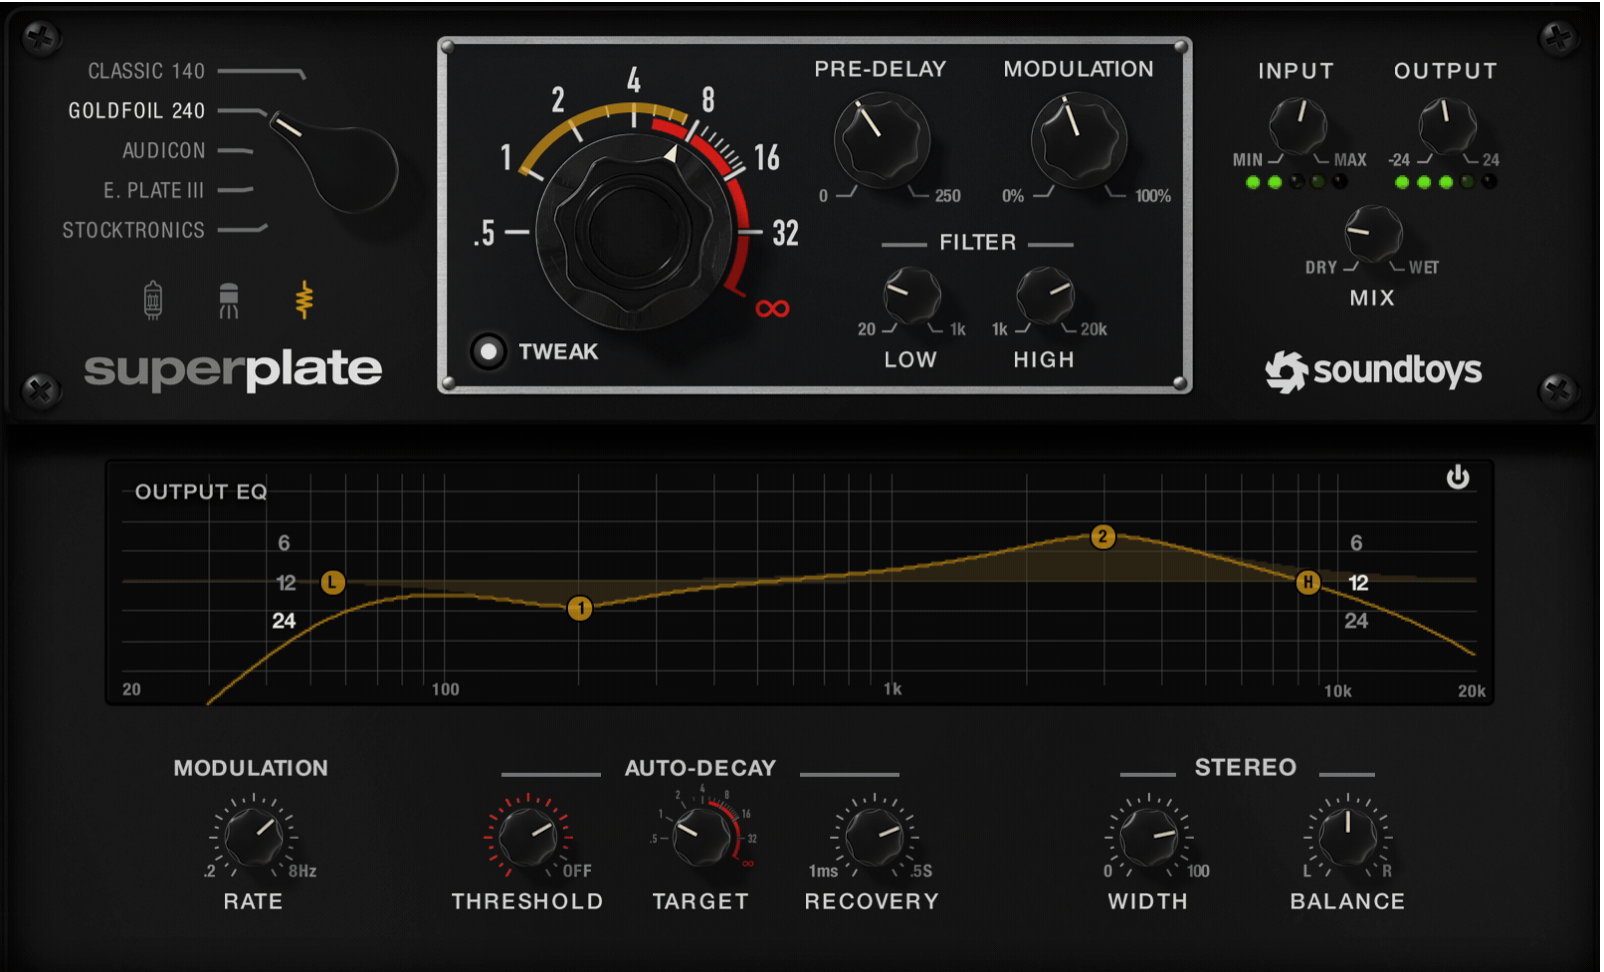The width and height of the screenshot is (1604, 972).
Task: Click the decay dial 32 marking
Action: pyautogui.click(x=785, y=233)
